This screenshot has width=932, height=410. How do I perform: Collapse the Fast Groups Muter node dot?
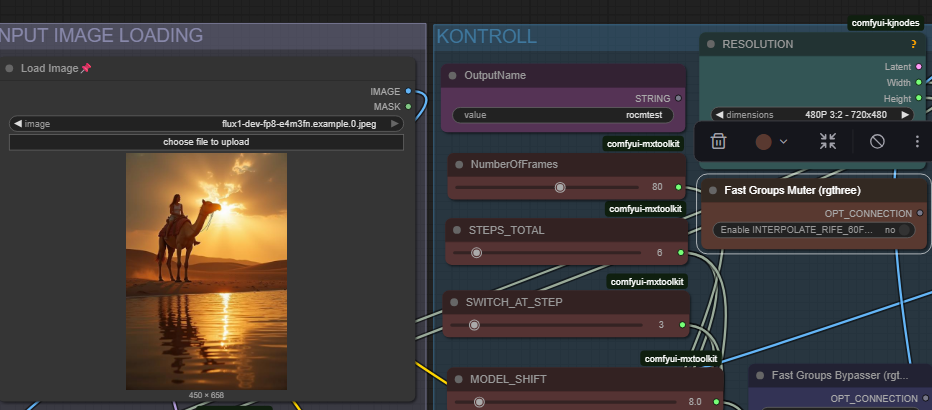point(712,189)
